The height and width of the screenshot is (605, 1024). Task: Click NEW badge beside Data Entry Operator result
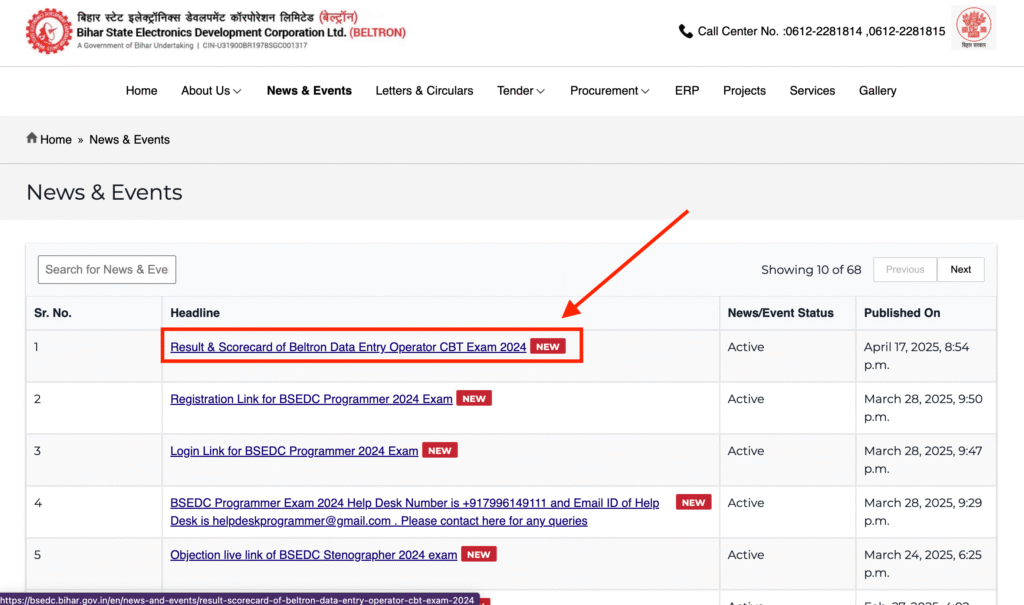[547, 346]
